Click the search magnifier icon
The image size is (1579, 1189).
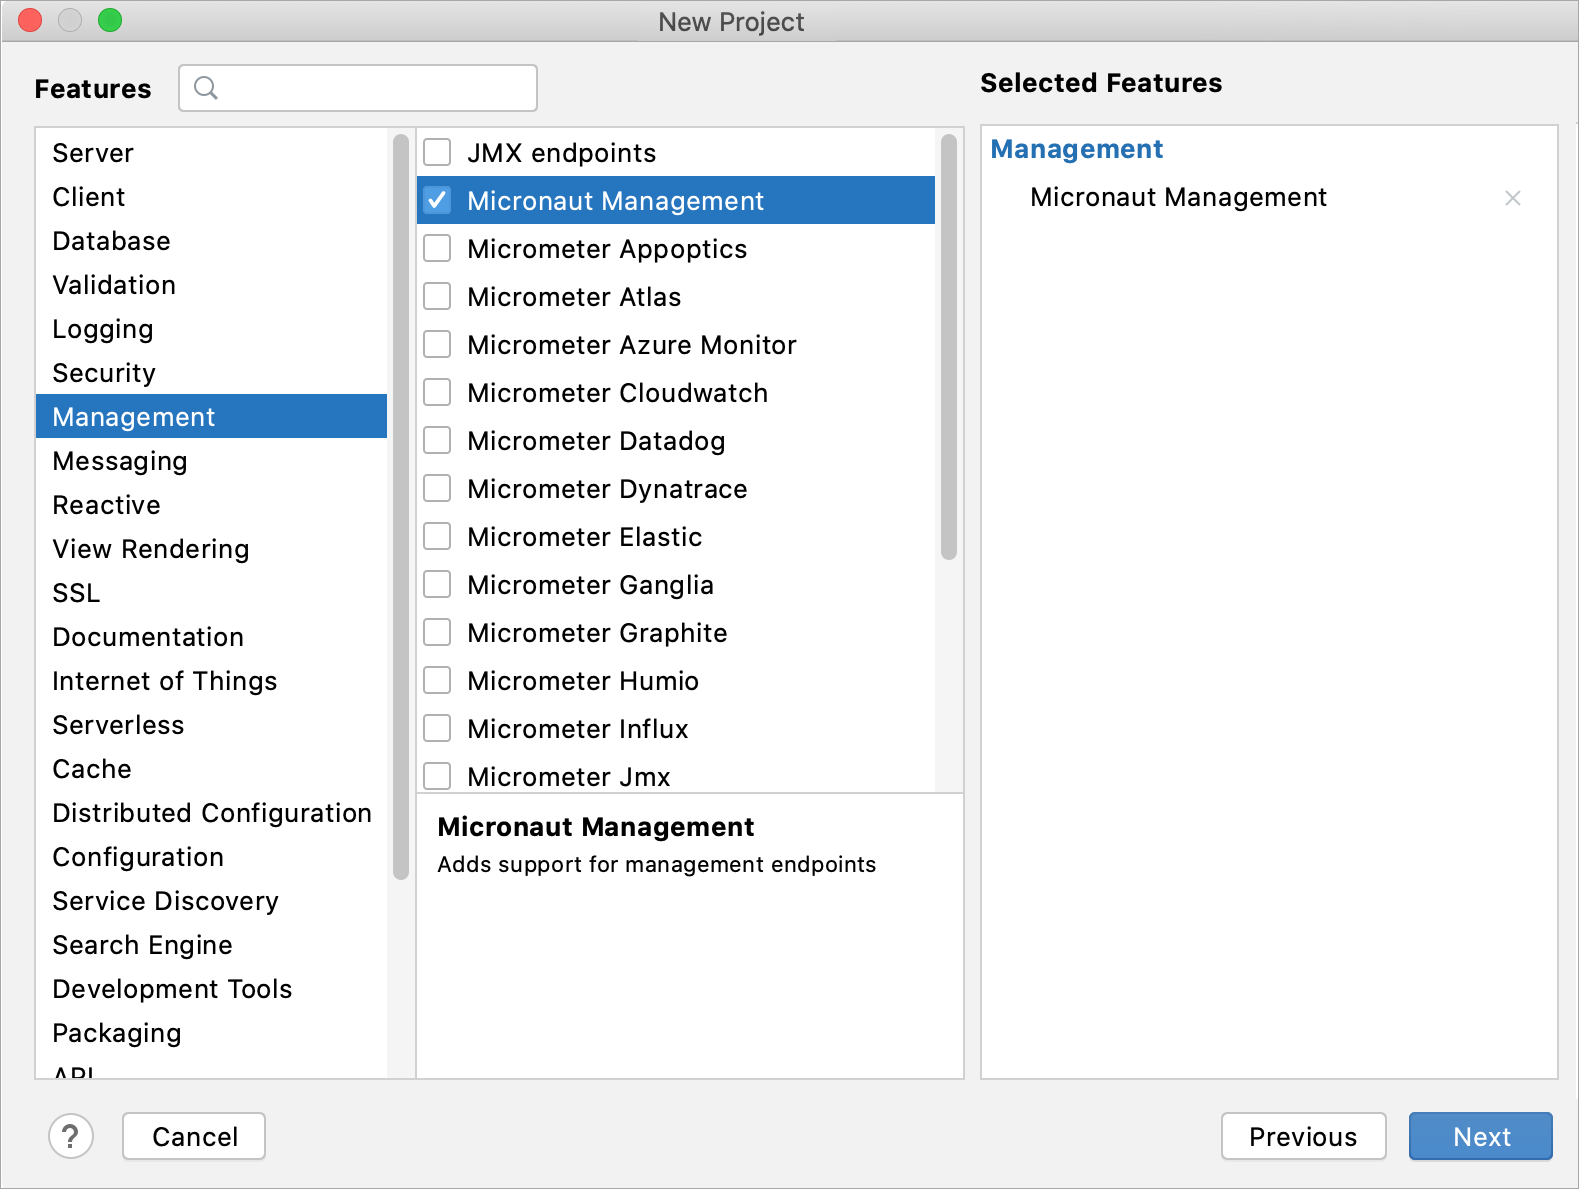click(206, 88)
